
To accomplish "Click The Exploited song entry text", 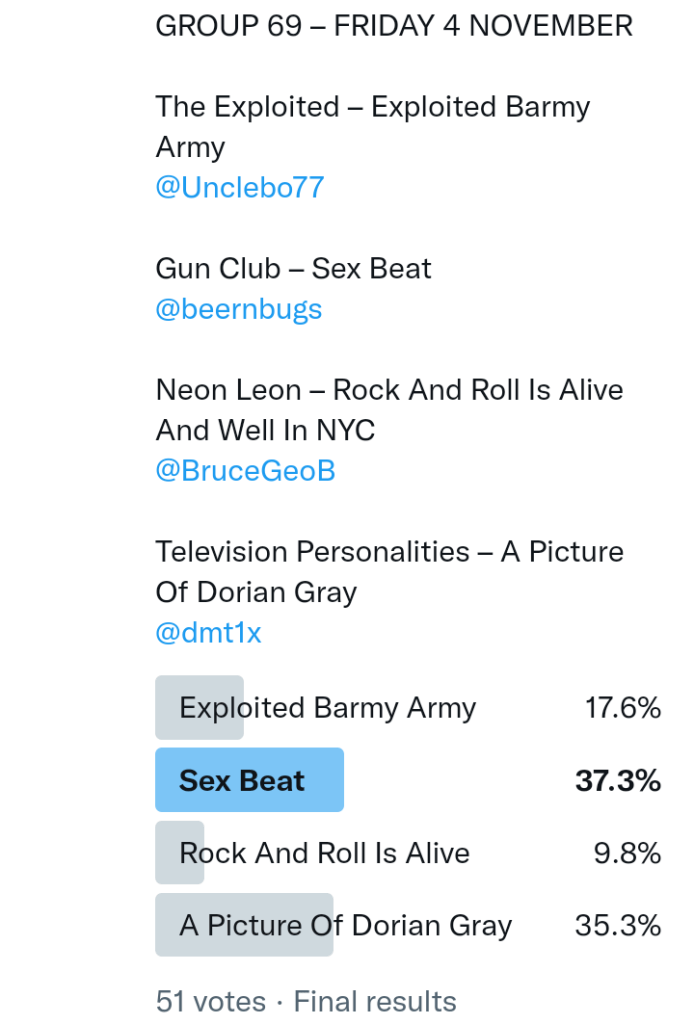I will tap(372, 107).
